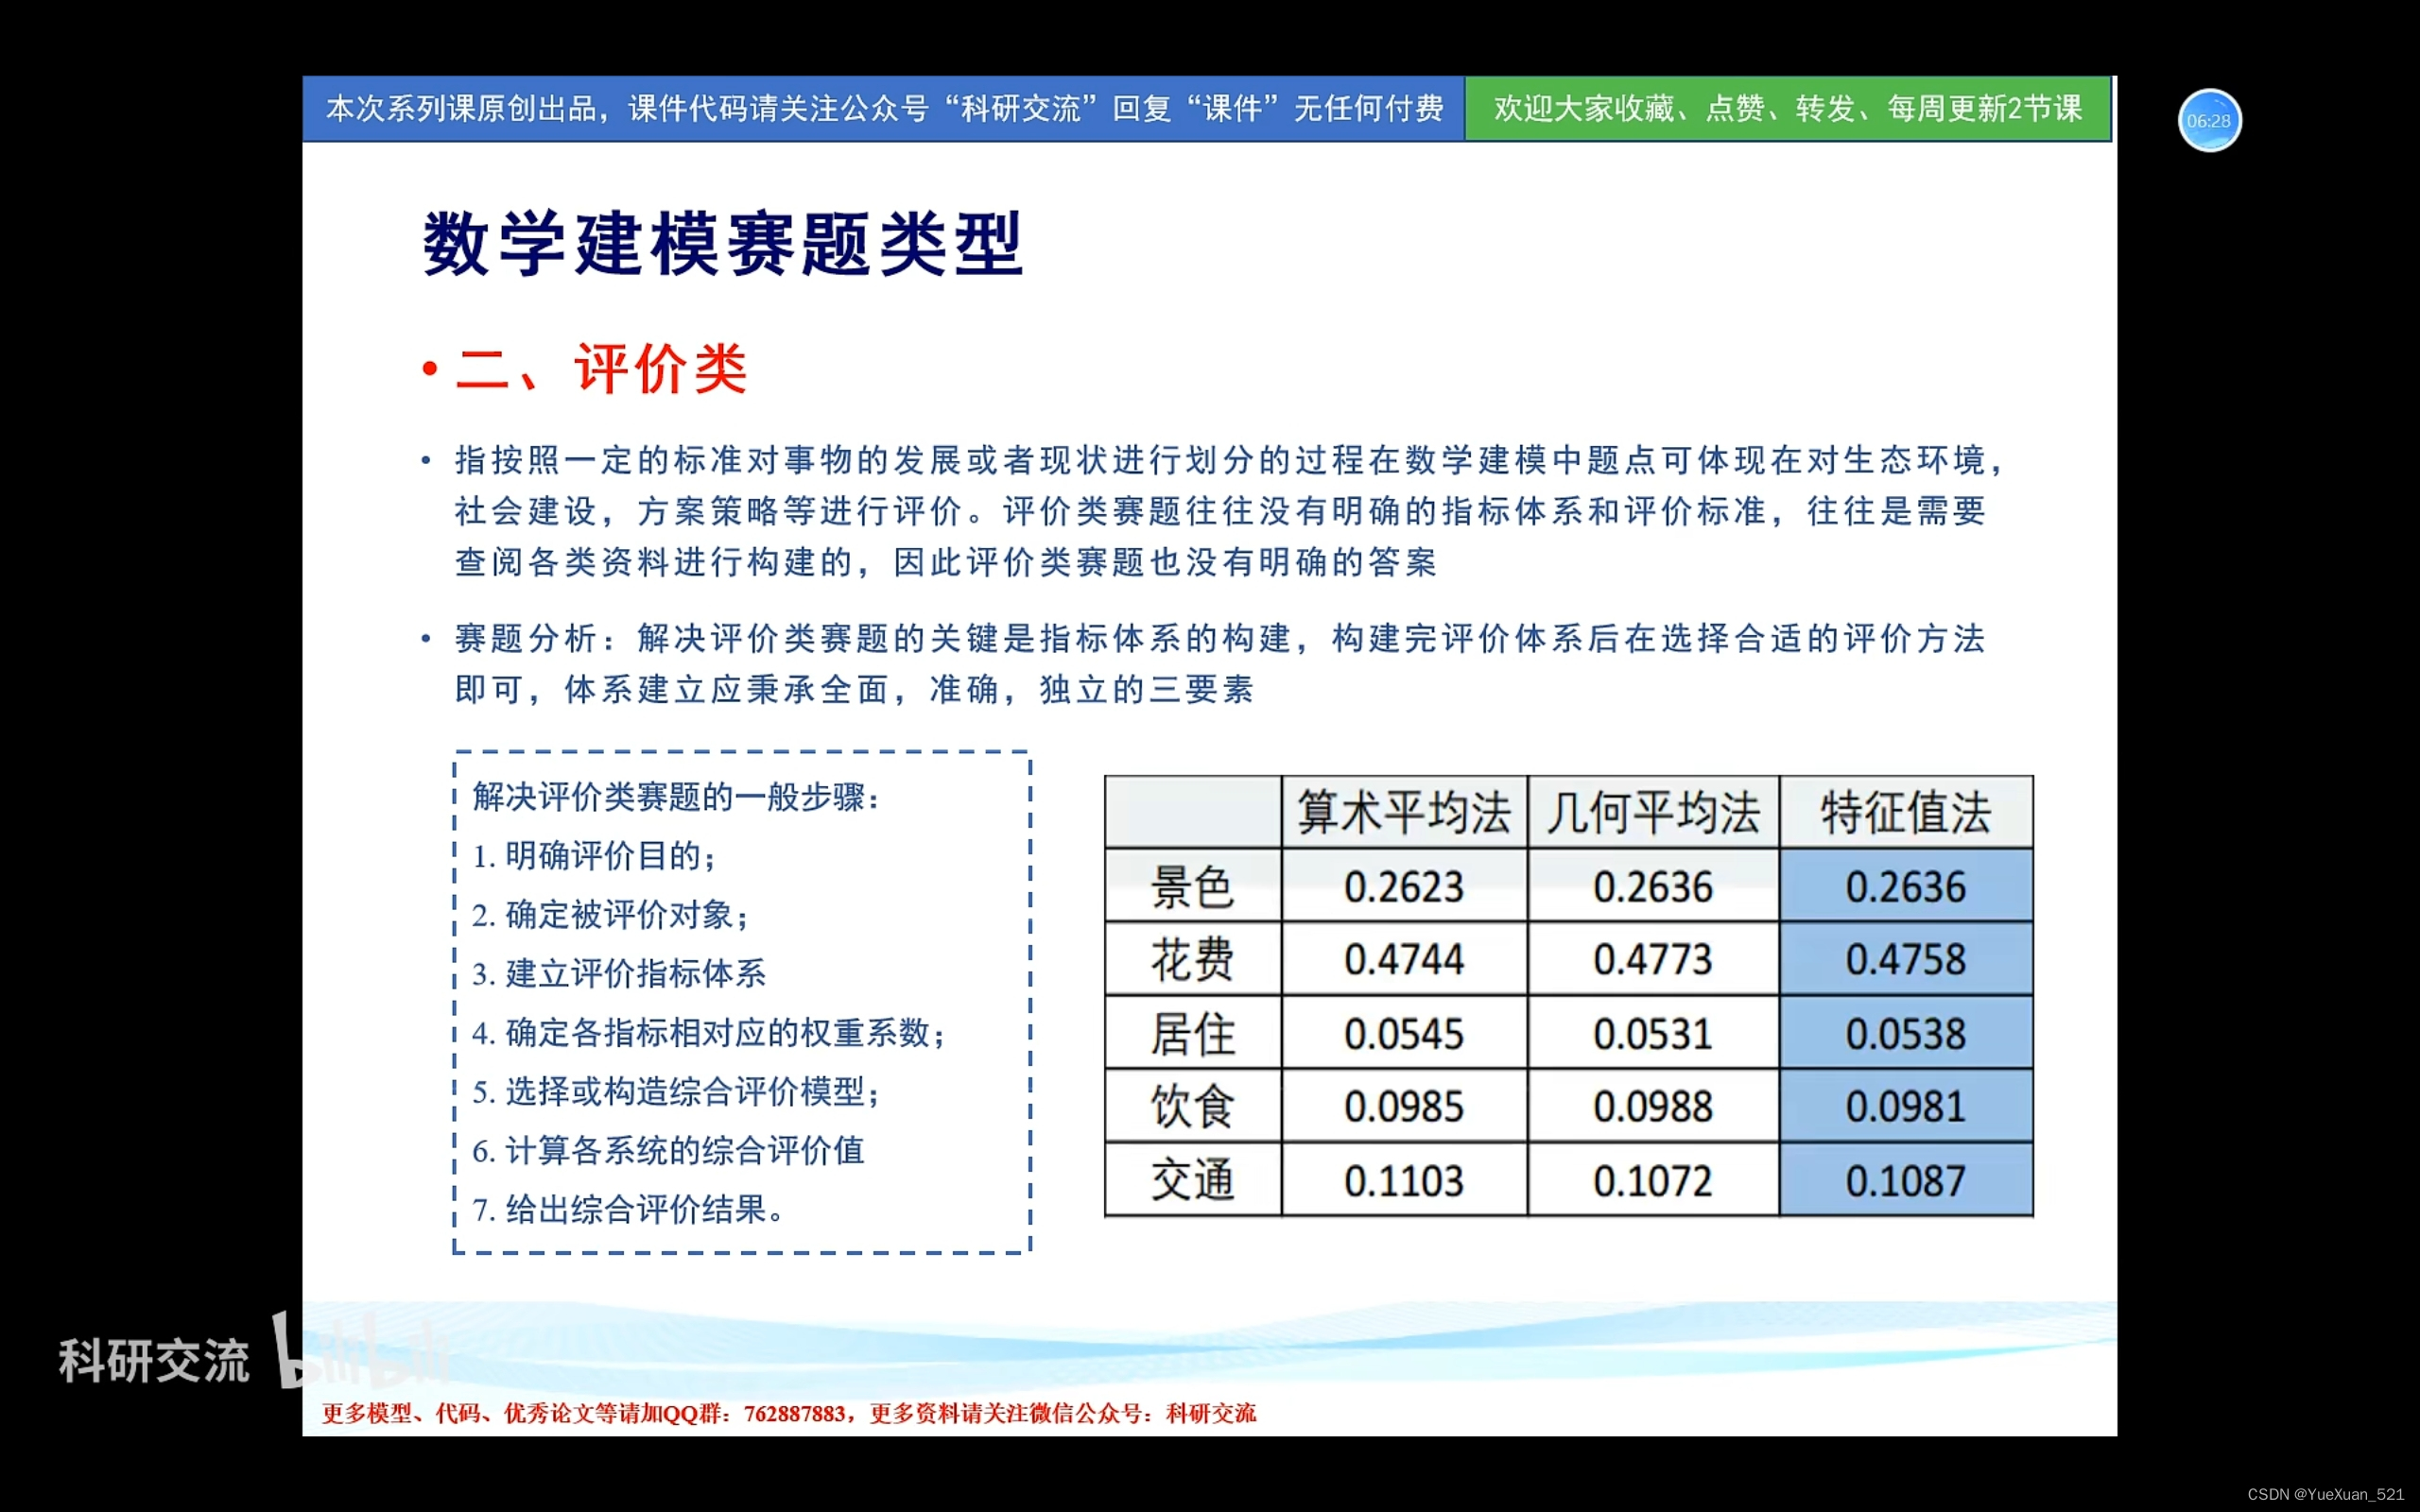This screenshot has width=2420, height=1512.
Task: Click the 科研交流 watermark text
Action: (x=153, y=1361)
